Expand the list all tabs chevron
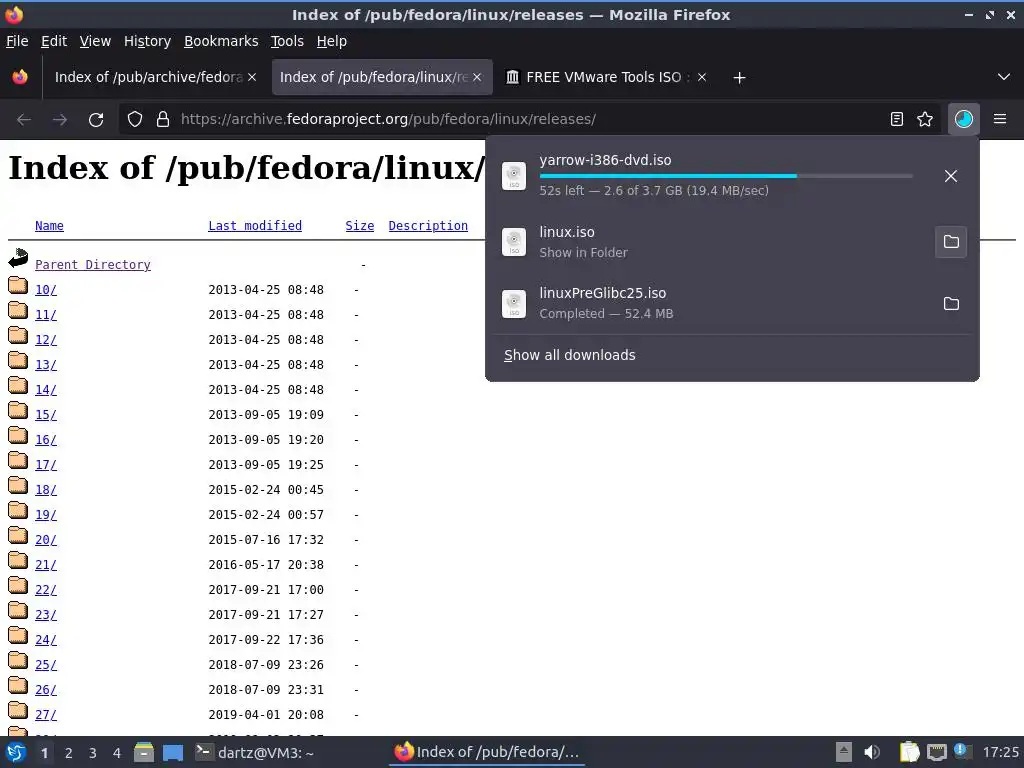The image size is (1024, 768). click(1004, 77)
